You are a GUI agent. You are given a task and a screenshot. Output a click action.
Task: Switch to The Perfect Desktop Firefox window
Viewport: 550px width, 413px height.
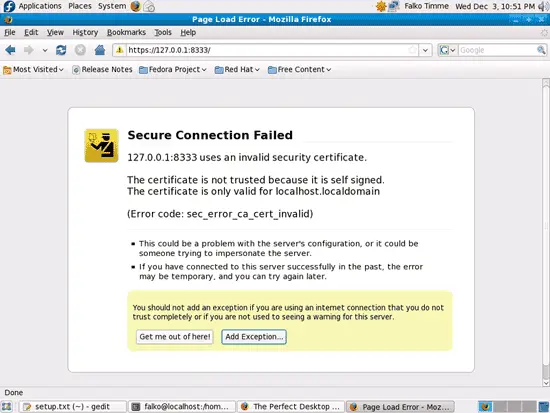point(291,407)
